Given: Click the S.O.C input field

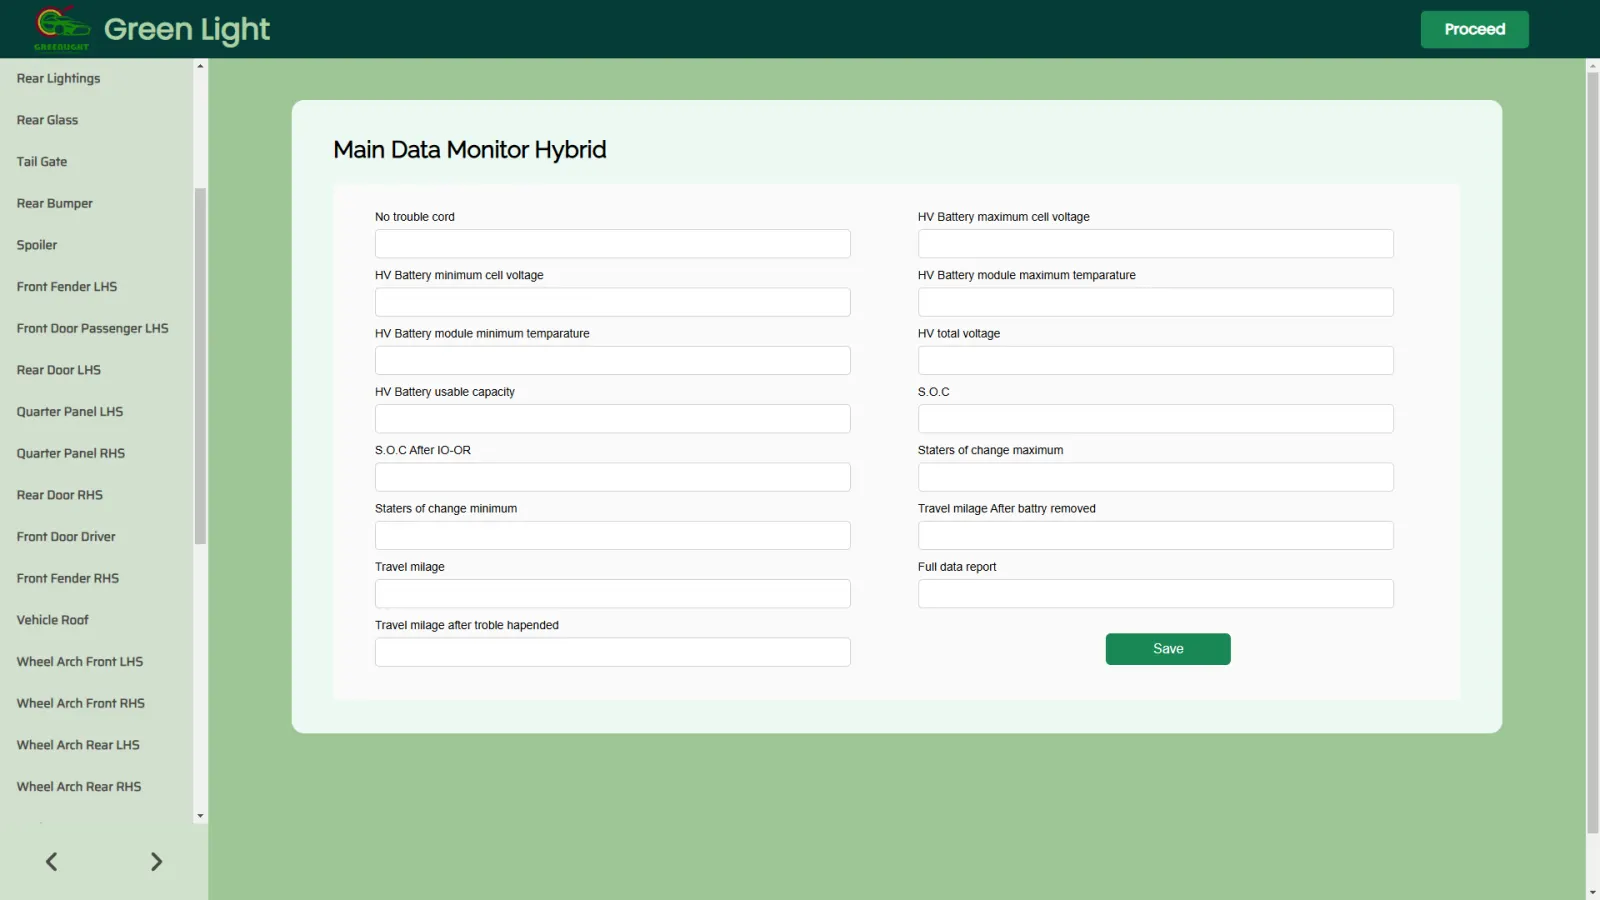Looking at the screenshot, I should click(1155, 419).
